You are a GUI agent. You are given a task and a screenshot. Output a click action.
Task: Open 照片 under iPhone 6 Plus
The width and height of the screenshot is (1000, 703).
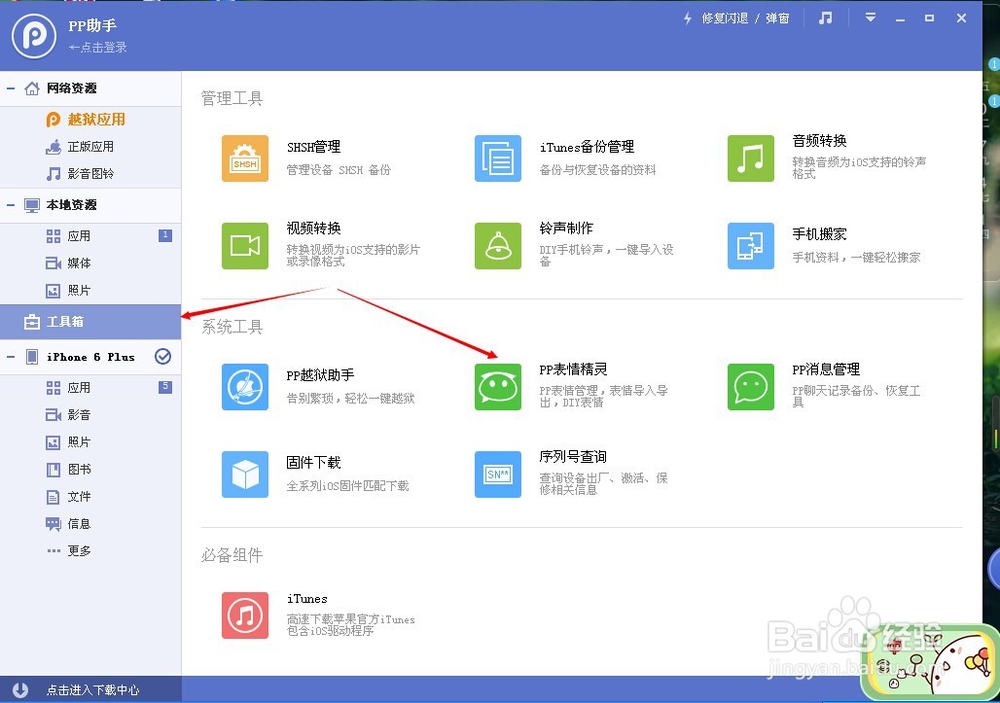[x=91, y=442]
